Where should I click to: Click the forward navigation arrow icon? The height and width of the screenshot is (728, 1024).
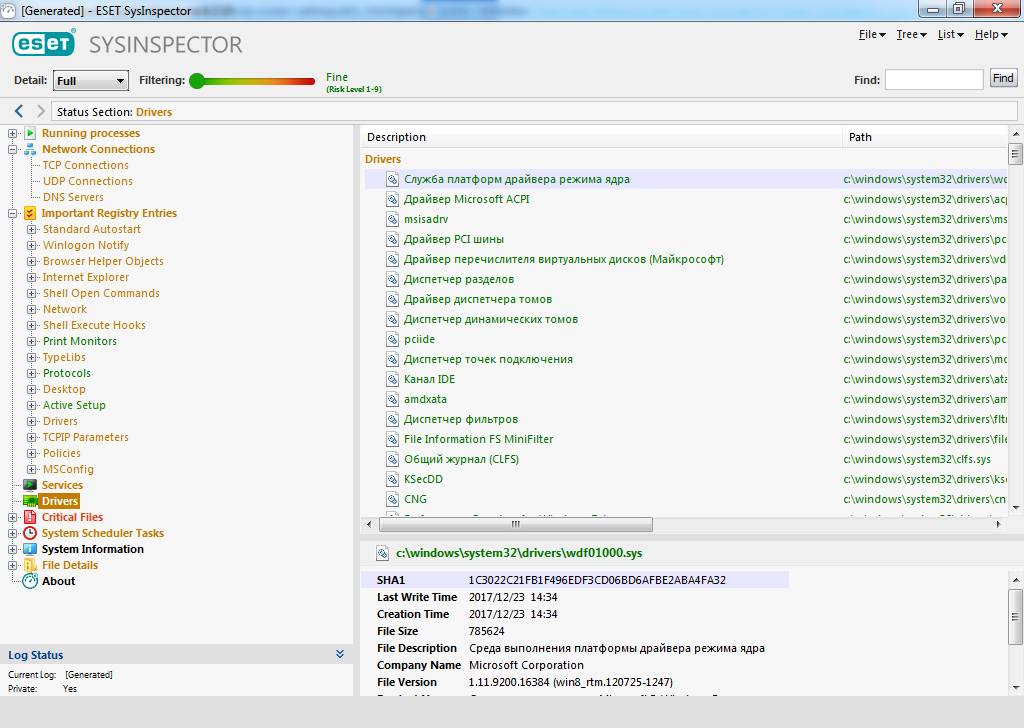41,112
